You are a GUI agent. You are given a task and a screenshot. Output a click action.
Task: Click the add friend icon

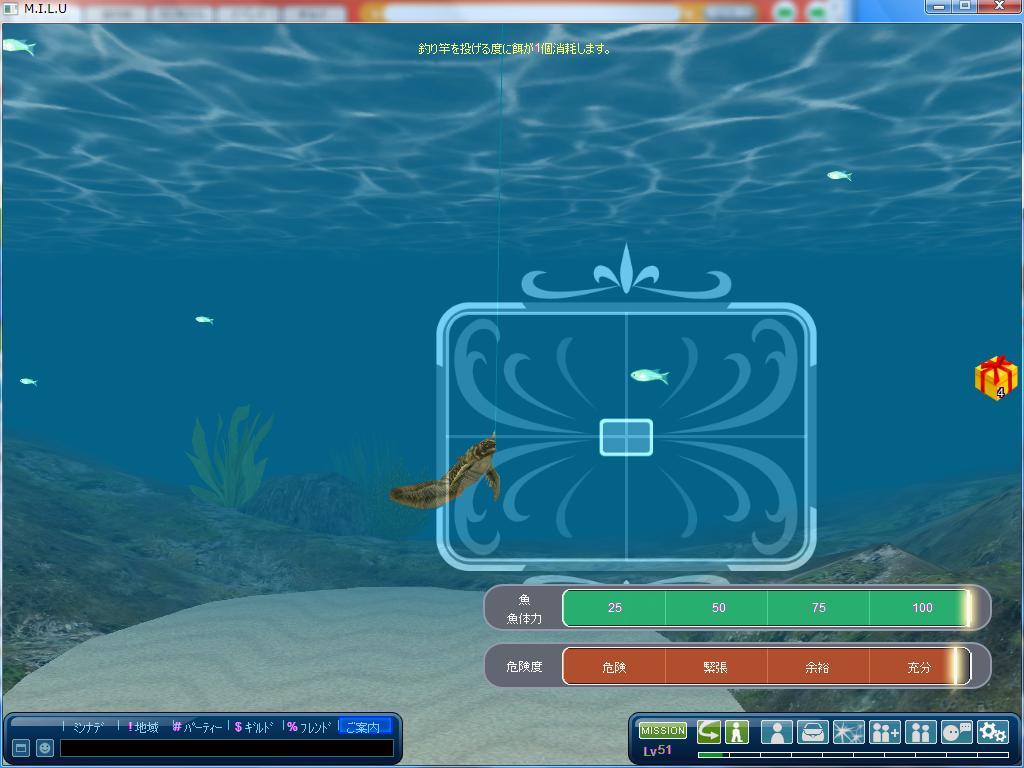[885, 732]
